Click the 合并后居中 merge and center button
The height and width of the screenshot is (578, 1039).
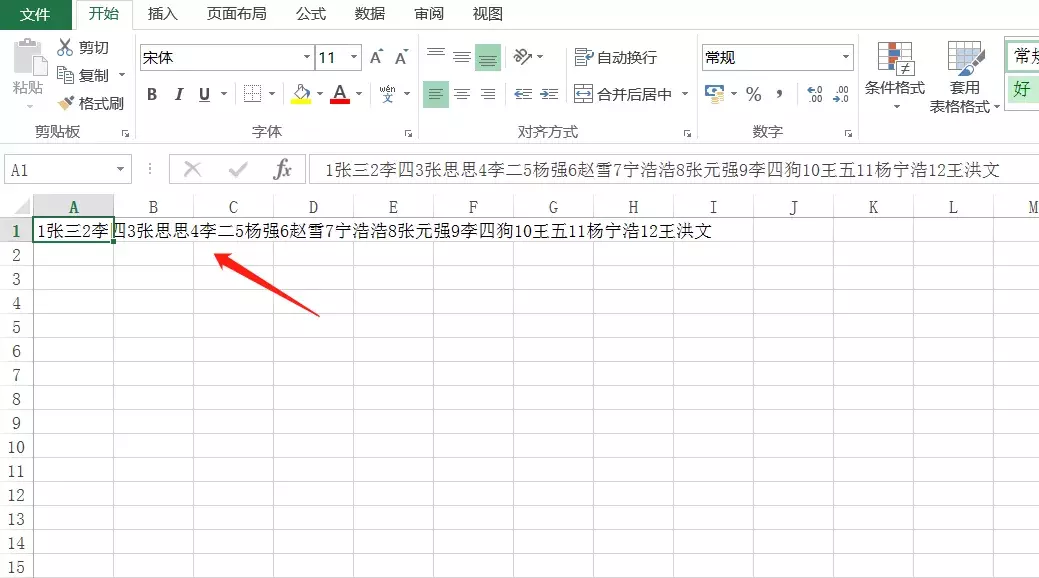coord(623,94)
